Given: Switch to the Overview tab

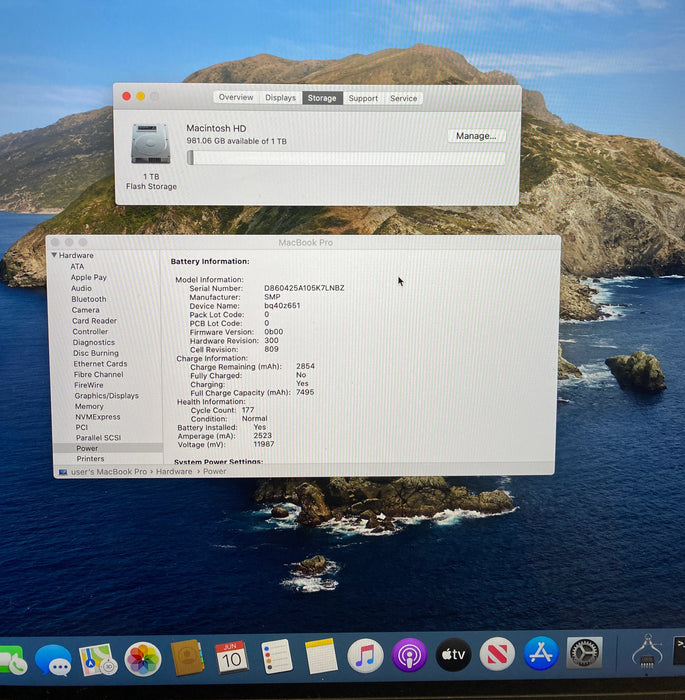Looking at the screenshot, I should click(x=236, y=97).
